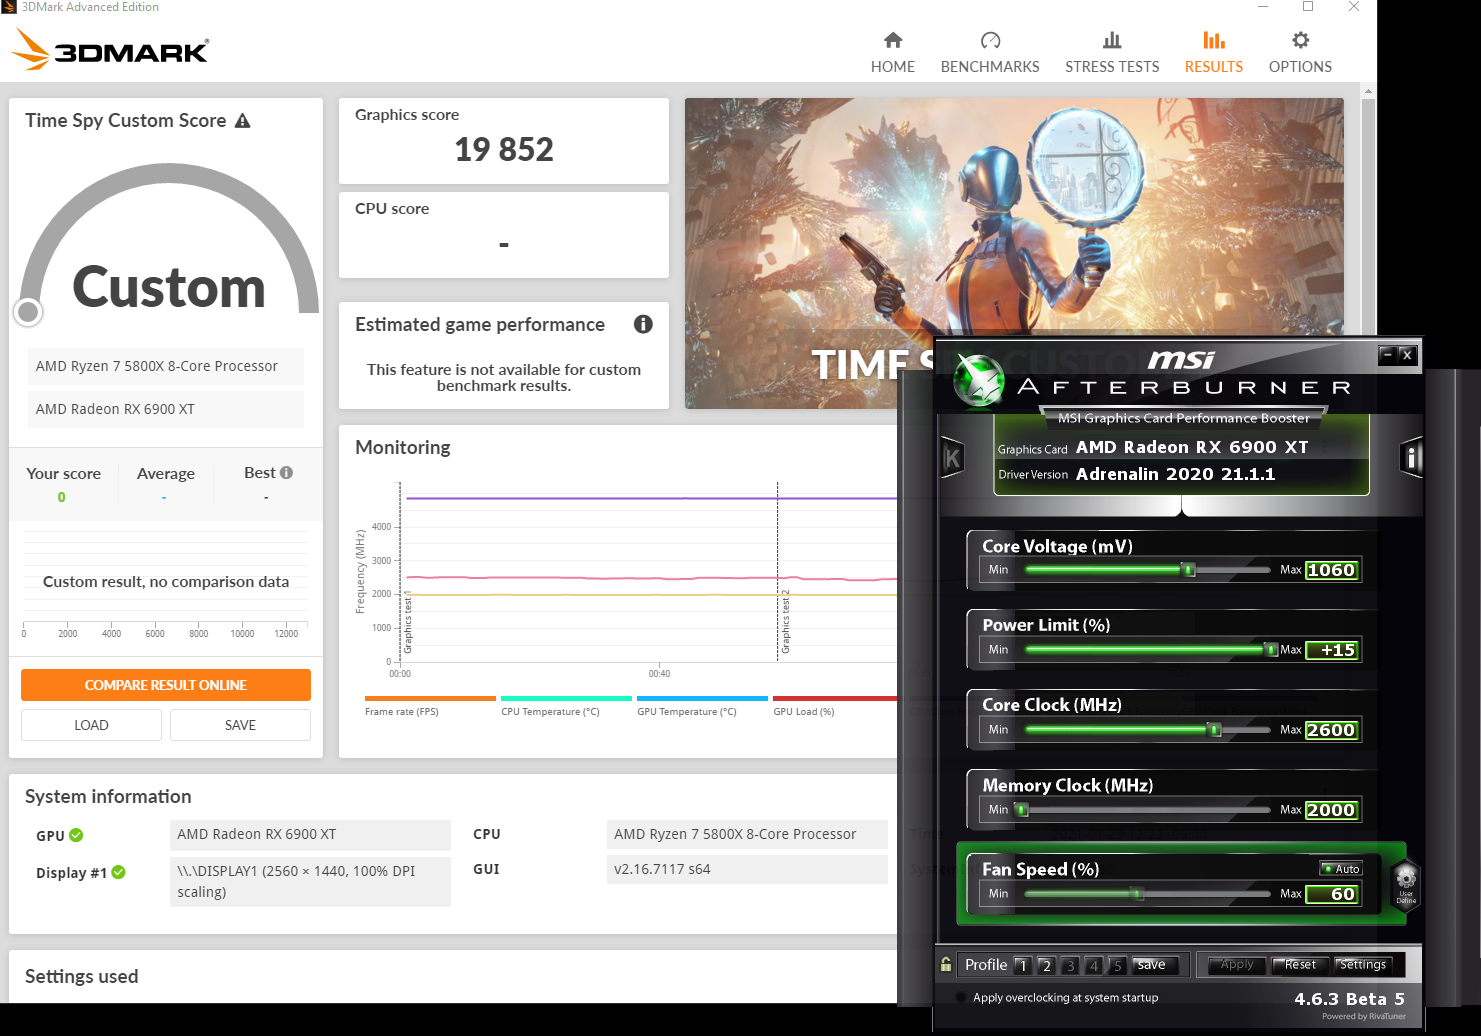Click the Home icon in 3DMark navigation
The height and width of the screenshot is (1036, 1481).
pyautogui.click(x=893, y=50)
